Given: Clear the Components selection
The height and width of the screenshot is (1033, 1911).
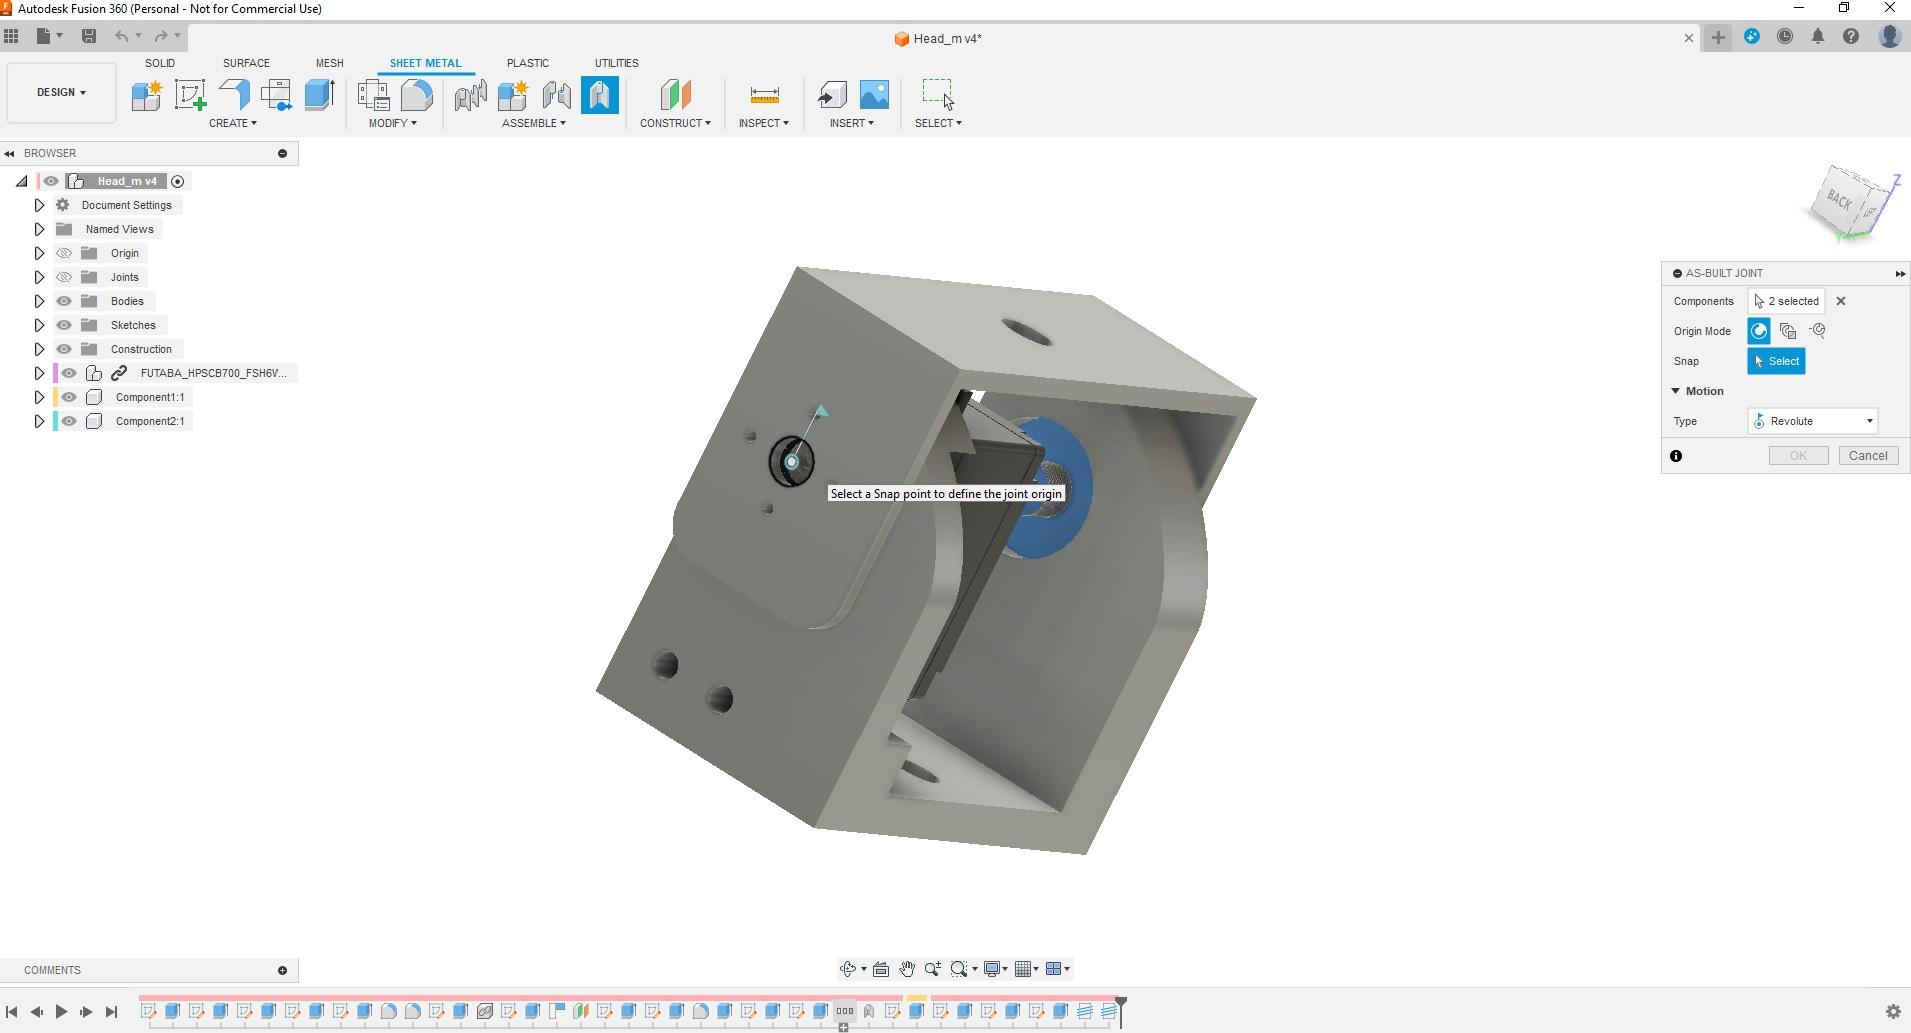Looking at the screenshot, I should coord(1841,301).
